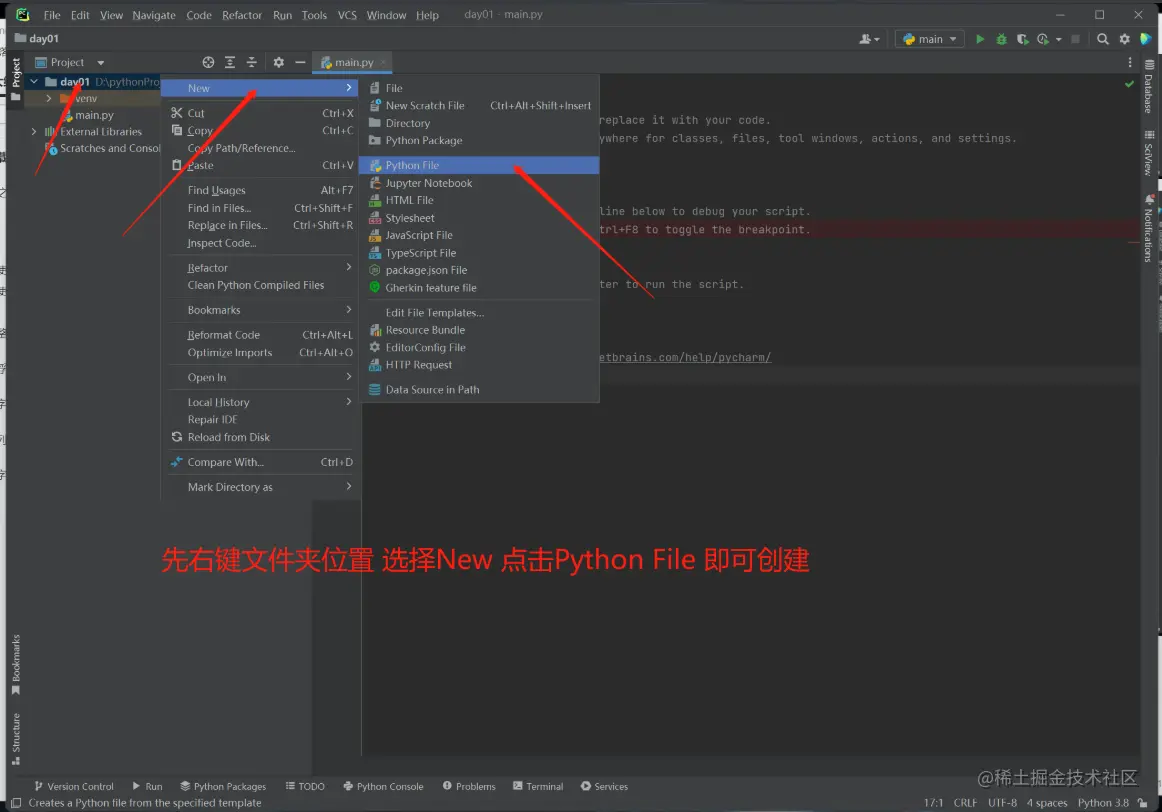
Task: Open Notifications side tool window
Action: click(x=1149, y=229)
